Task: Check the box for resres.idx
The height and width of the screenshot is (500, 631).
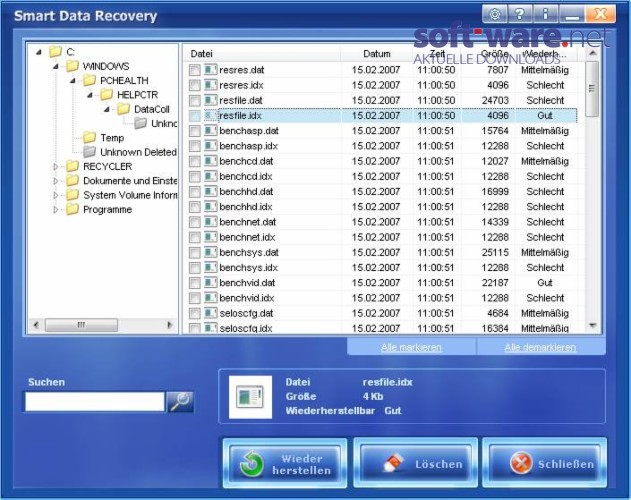Action: coord(194,85)
